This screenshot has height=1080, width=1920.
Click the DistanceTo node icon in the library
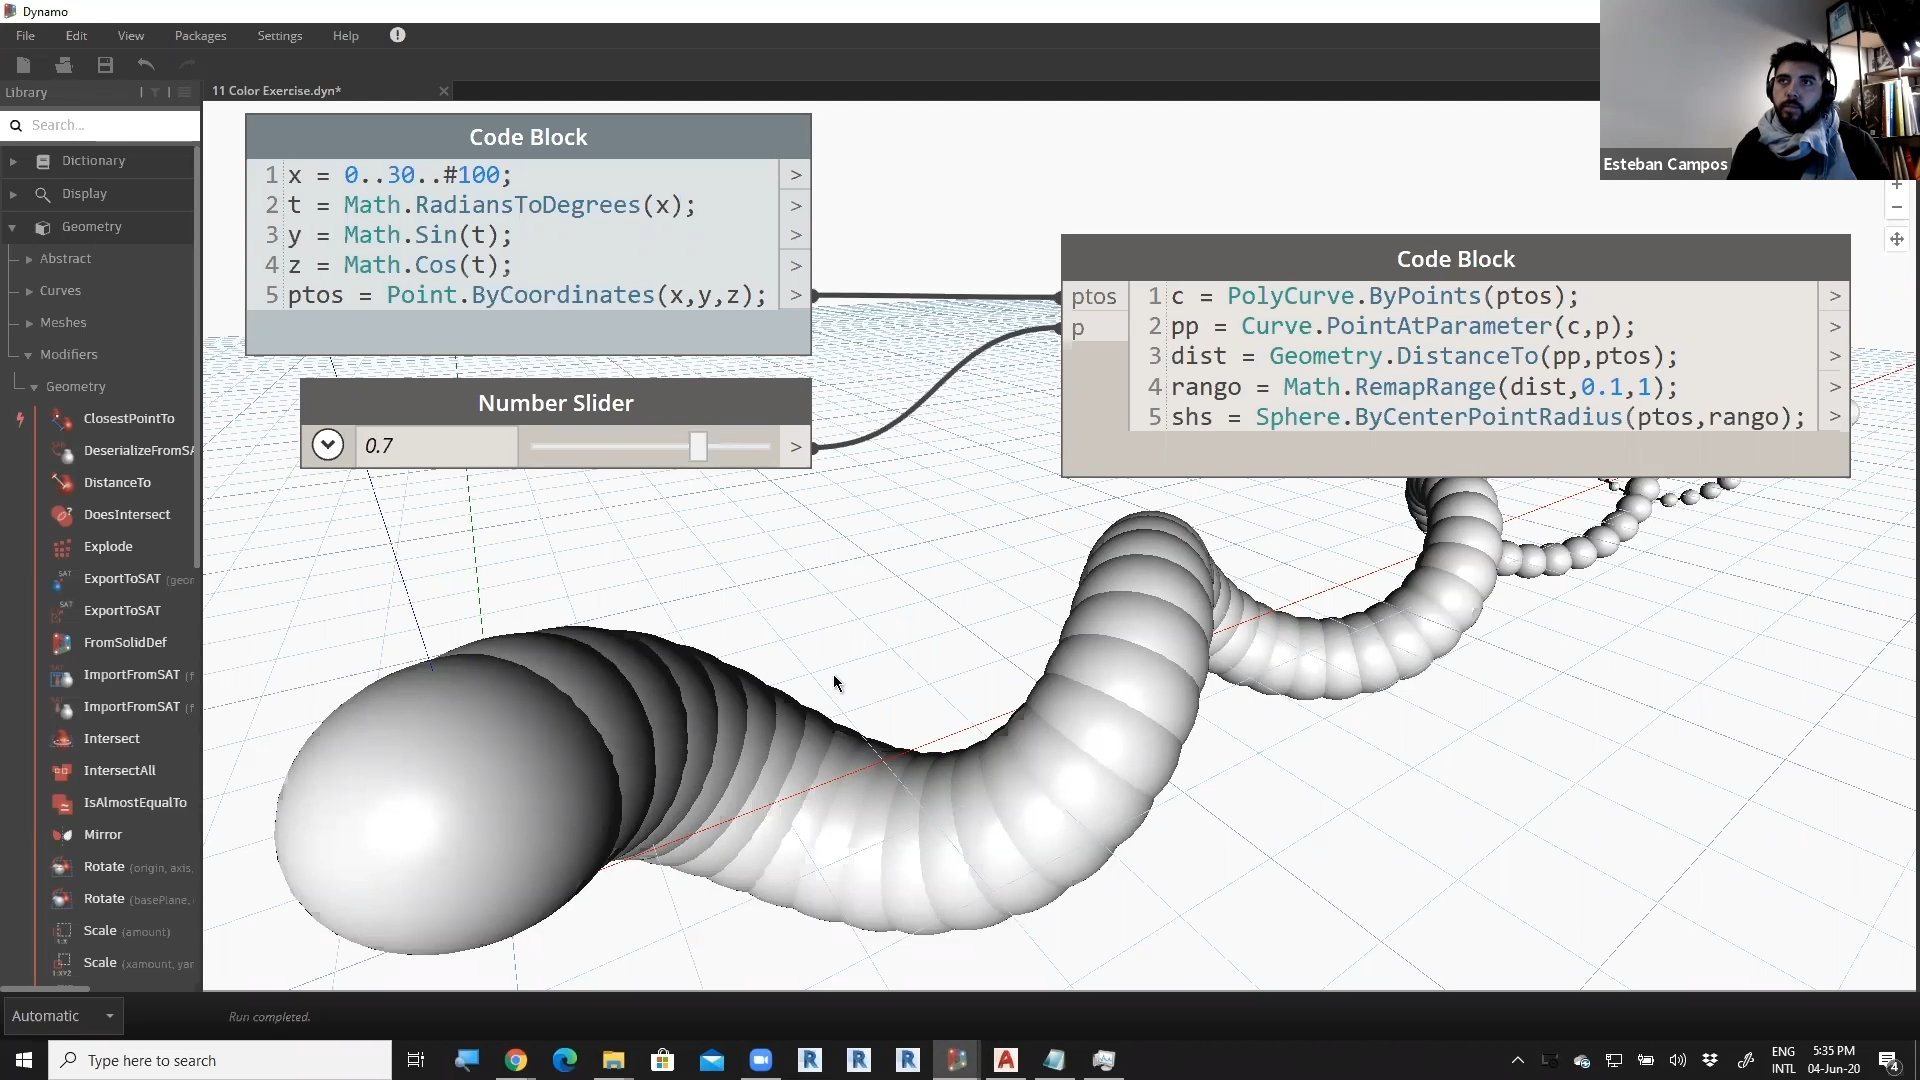62,483
